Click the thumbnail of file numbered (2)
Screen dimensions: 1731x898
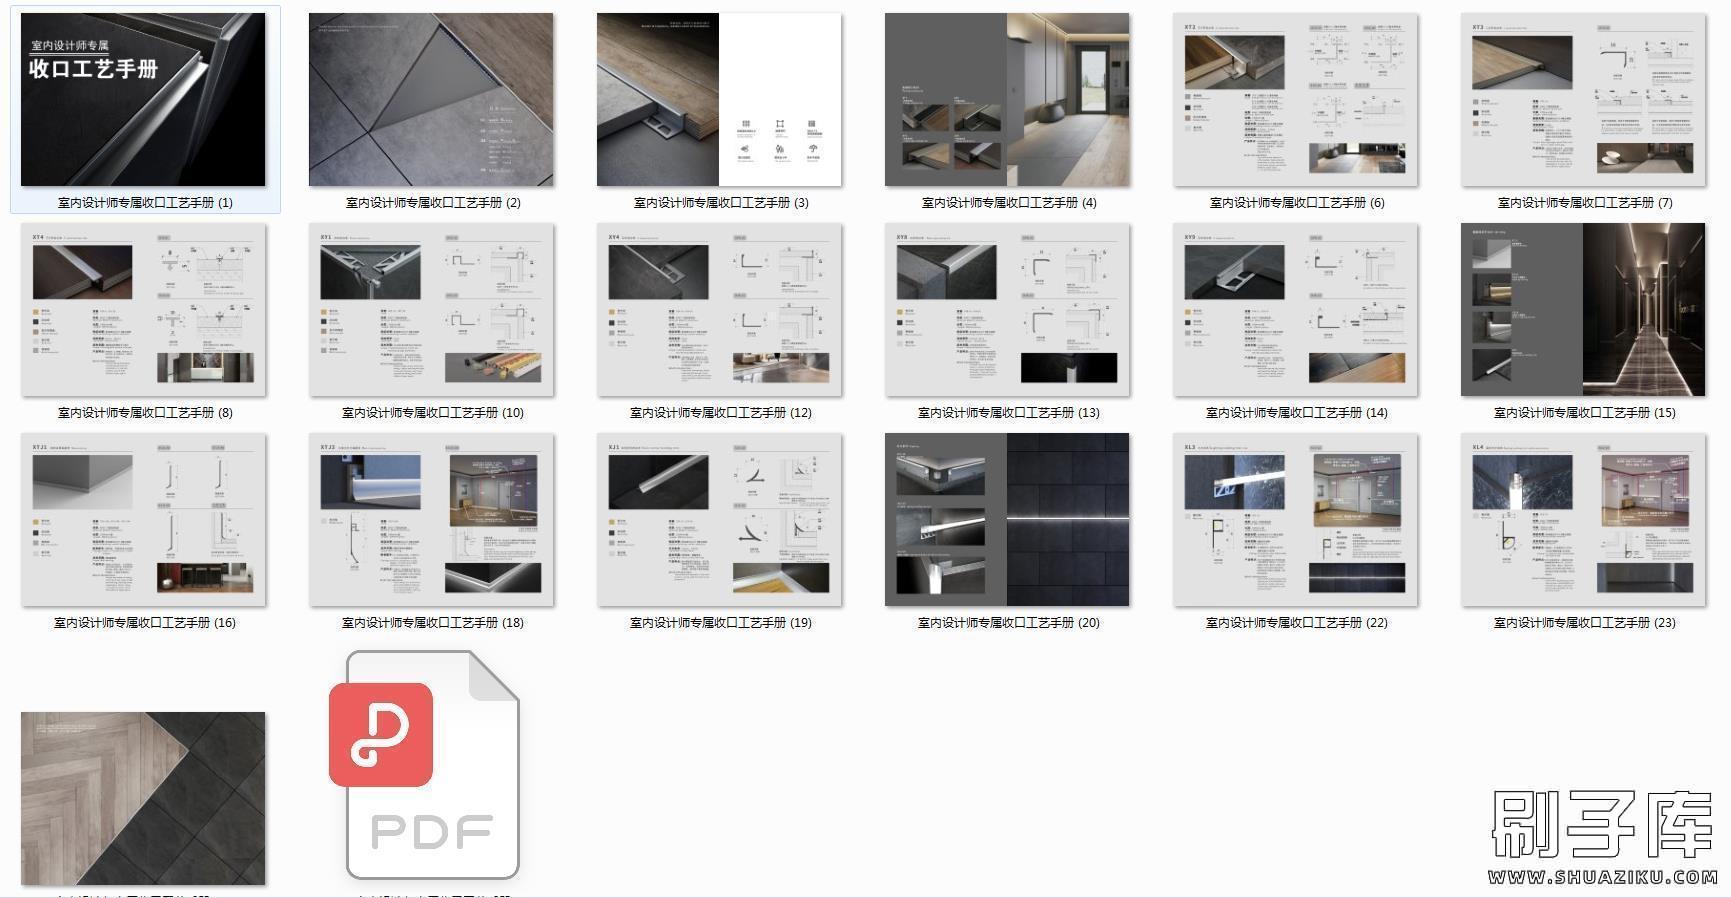(x=431, y=100)
